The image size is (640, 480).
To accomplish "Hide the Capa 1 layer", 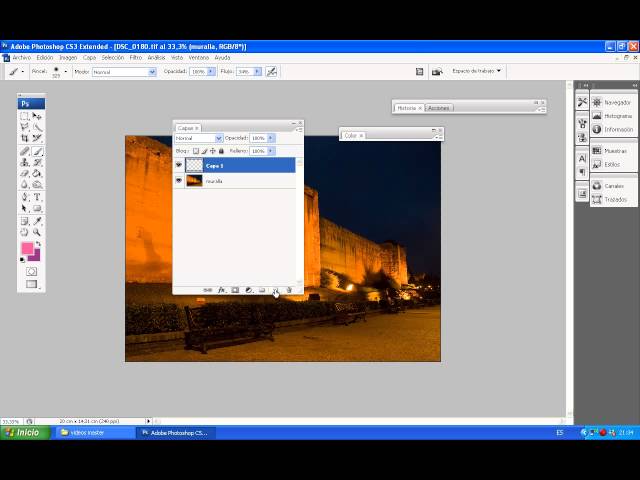I will [x=179, y=165].
